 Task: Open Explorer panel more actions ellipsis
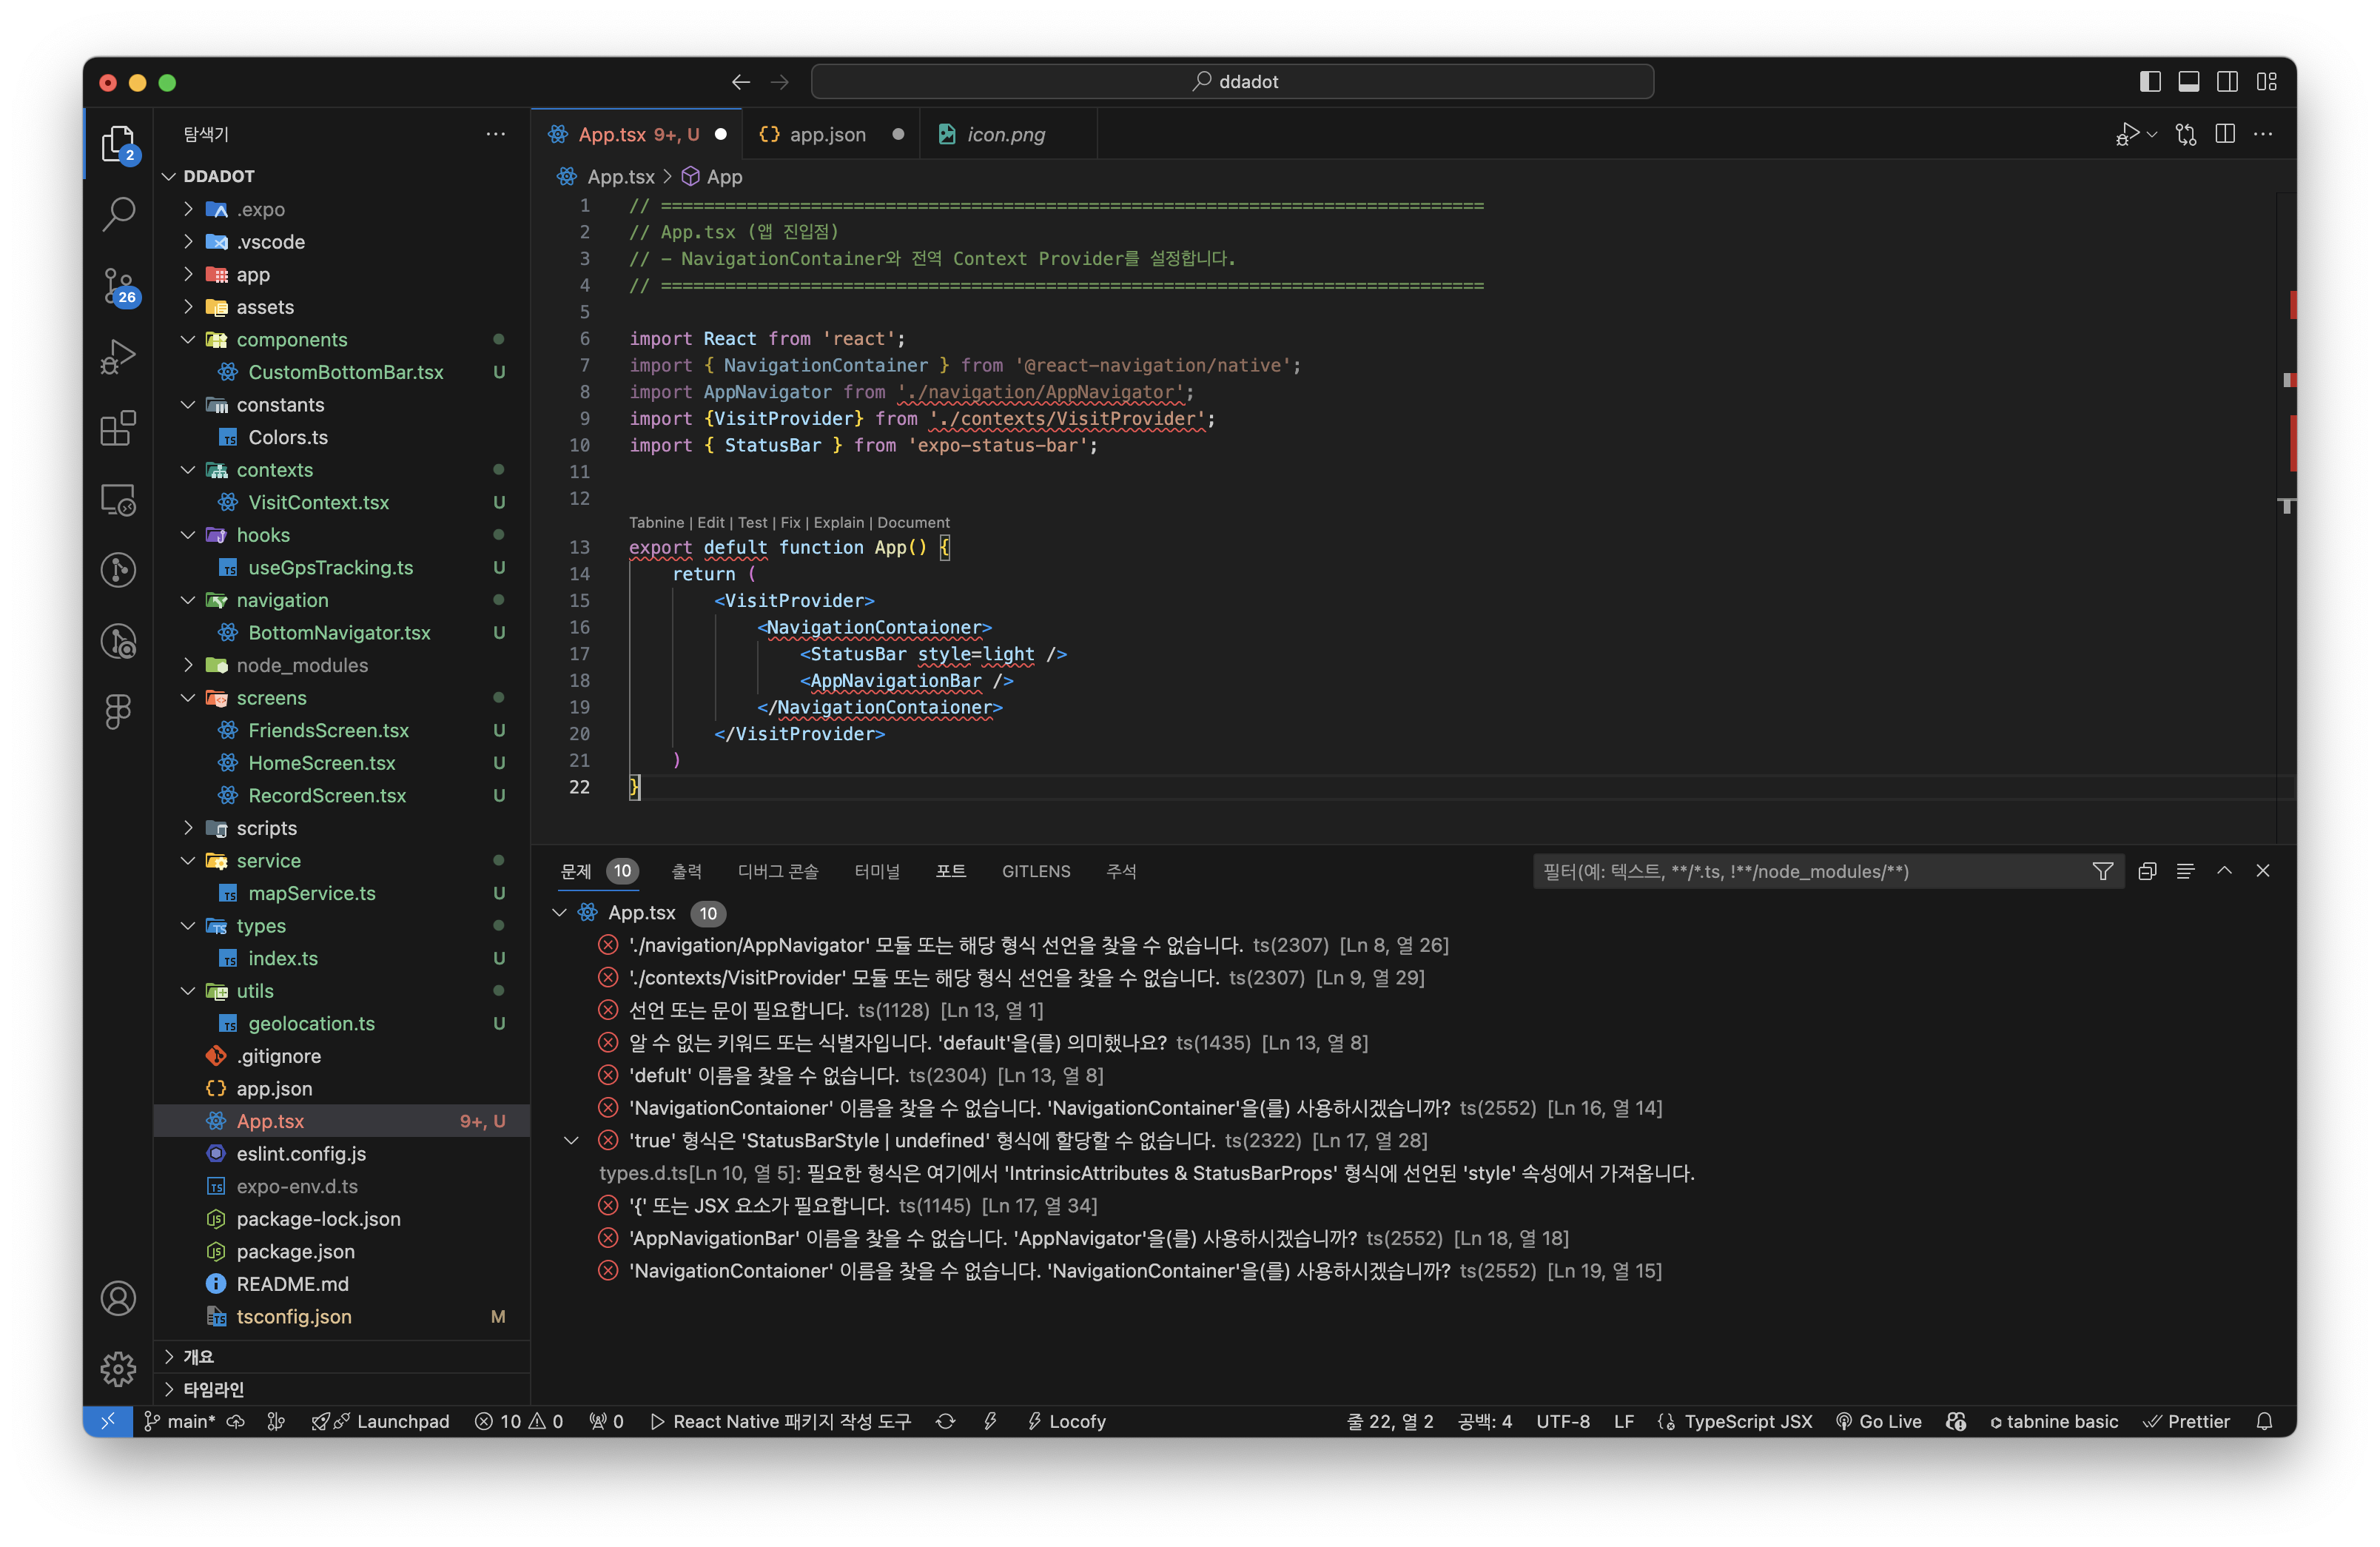pyautogui.click(x=495, y=134)
